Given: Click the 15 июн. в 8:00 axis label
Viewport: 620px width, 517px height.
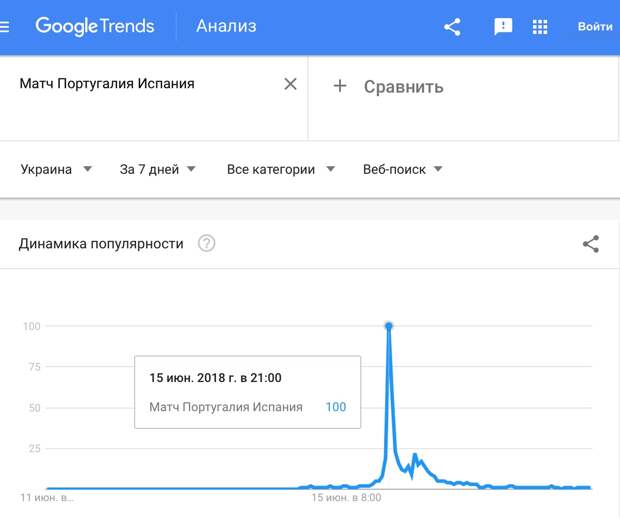Looking at the screenshot, I should click(x=346, y=498).
